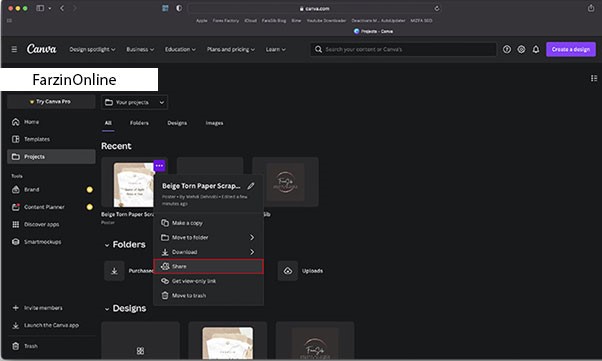Image resolution: width=602 pixels, height=361 pixels.
Task: Click the Canva logo
Action: click(41, 49)
